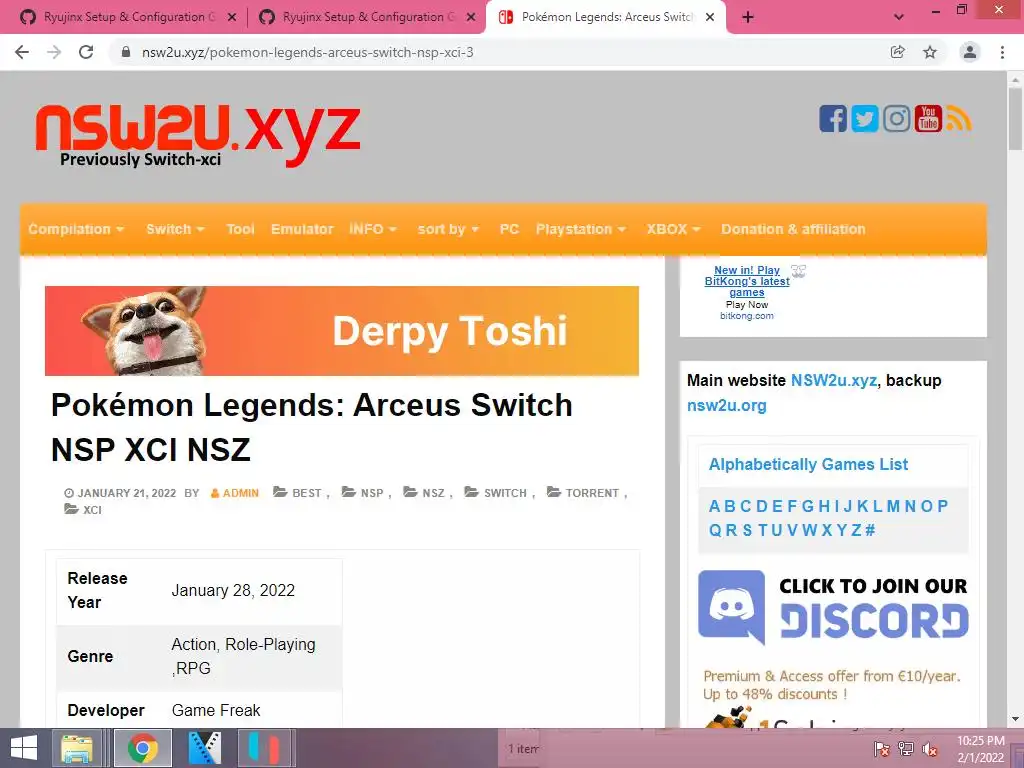
Task: Open the Emulator menu item
Action: point(302,229)
